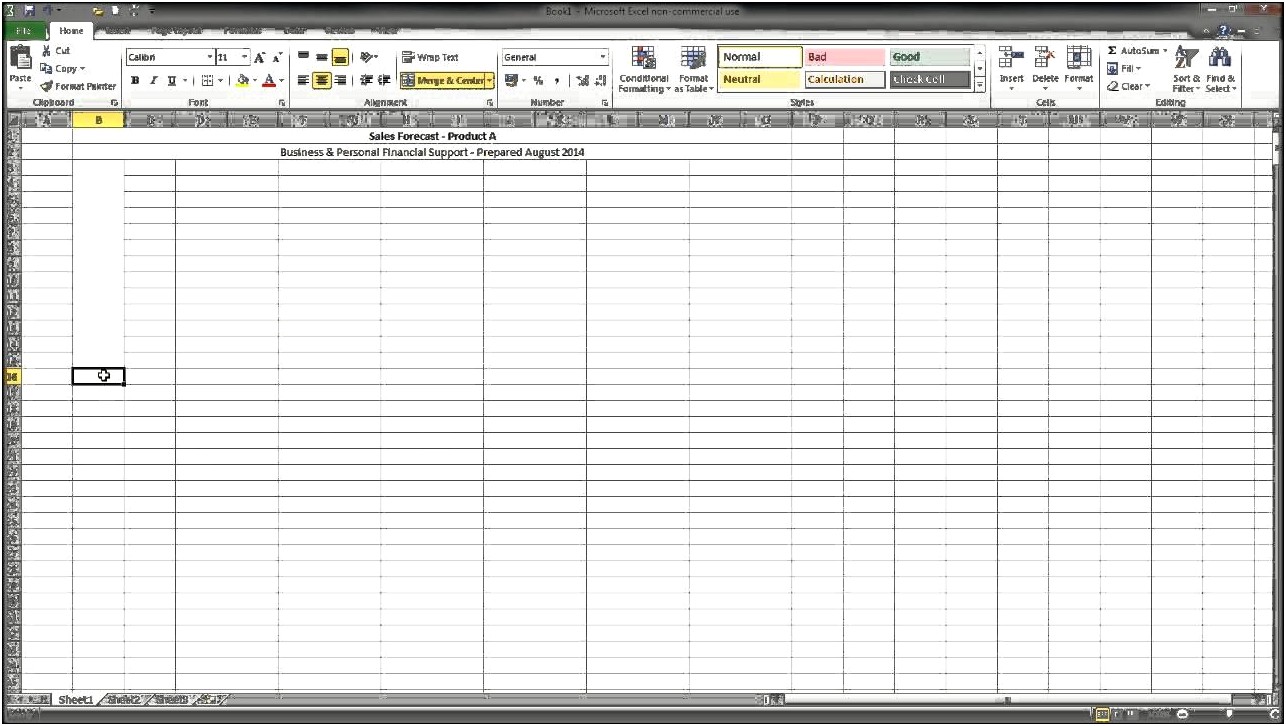Image resolution: width=1286 pixels, height=726 pixels.
Task: Expand the cell Styles gallery
Action: point(980,86)
